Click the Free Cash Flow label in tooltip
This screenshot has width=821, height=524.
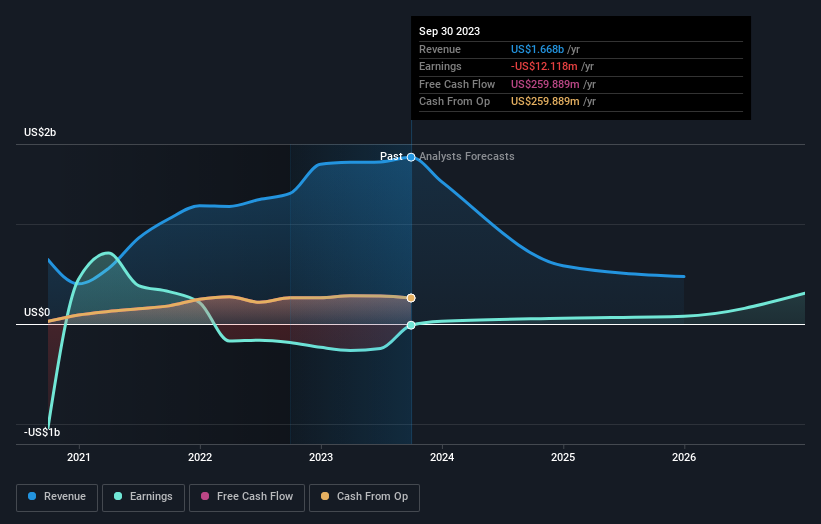click(457, 84)
